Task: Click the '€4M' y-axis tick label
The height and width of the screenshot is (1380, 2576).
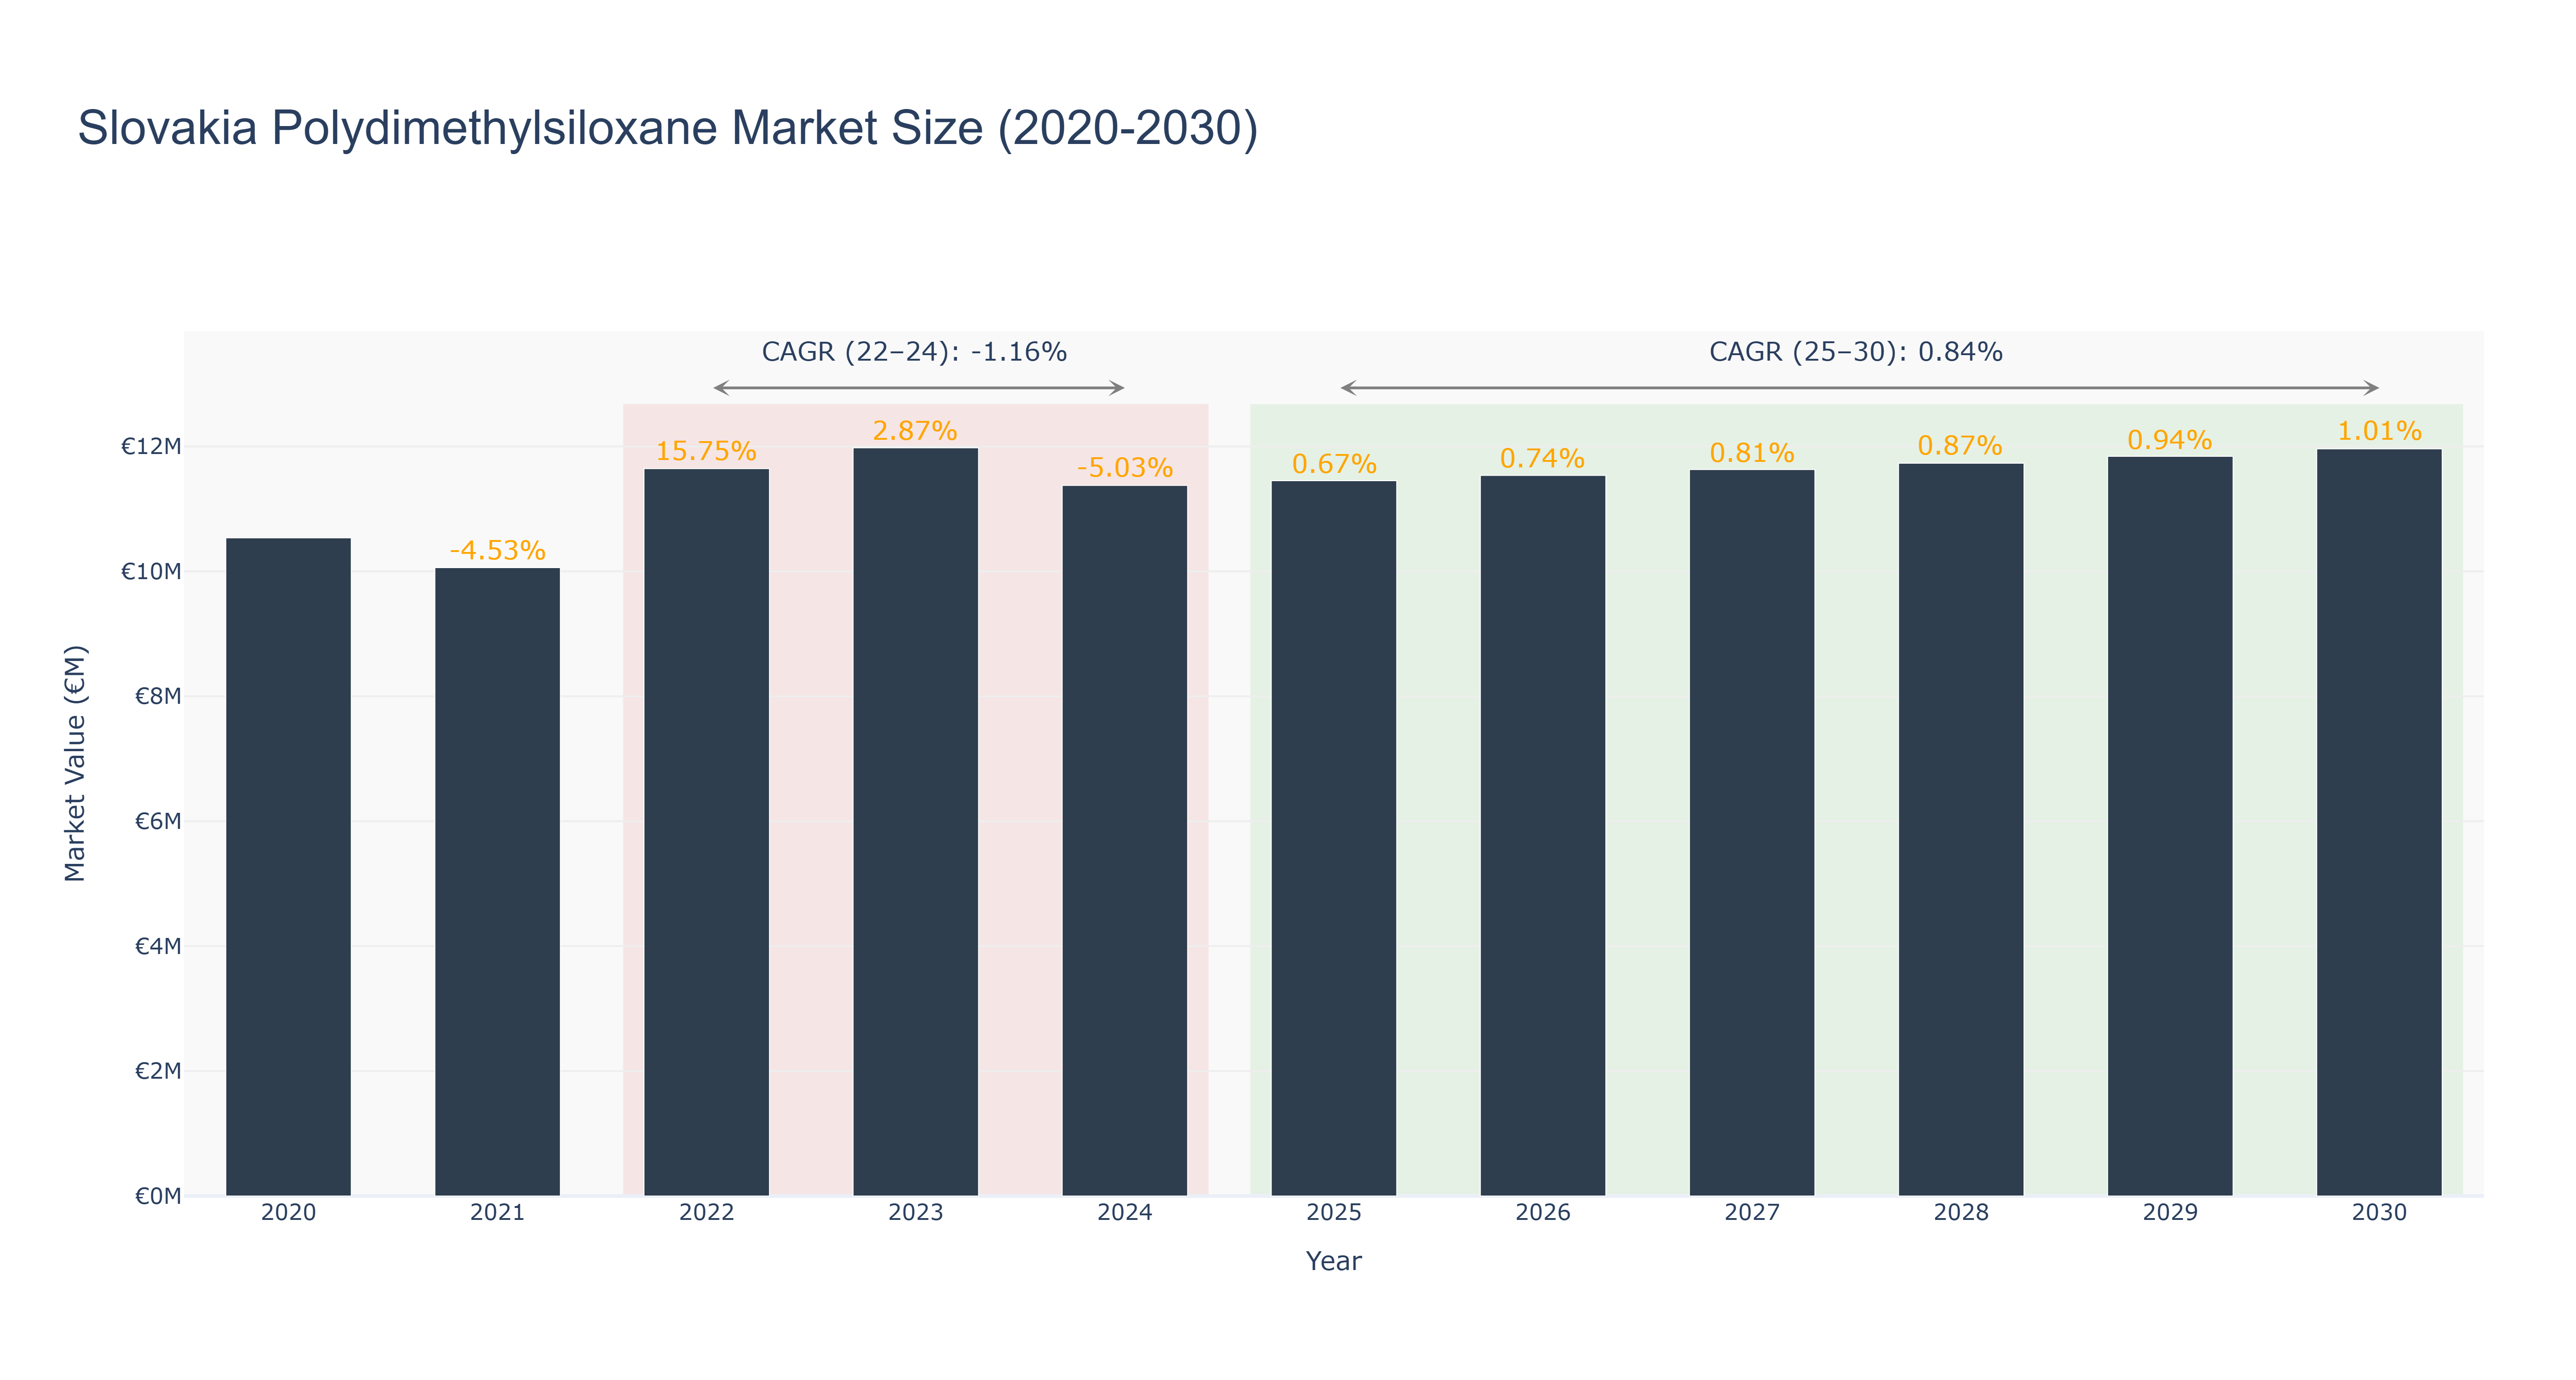Action: tap(158, 947)
